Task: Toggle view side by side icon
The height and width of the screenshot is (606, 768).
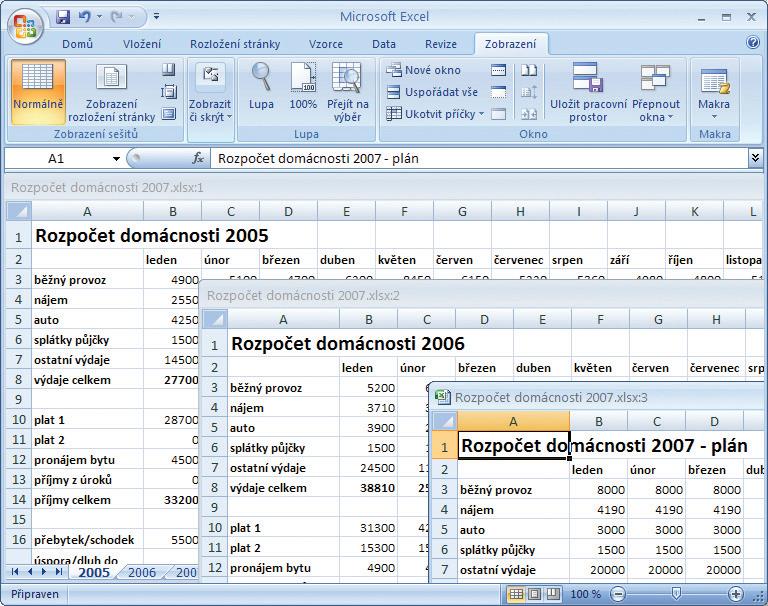Action: coord(529,70)
